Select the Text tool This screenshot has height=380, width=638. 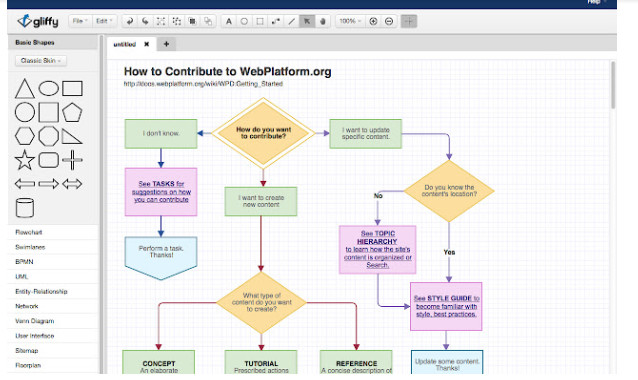click(229, 21)
